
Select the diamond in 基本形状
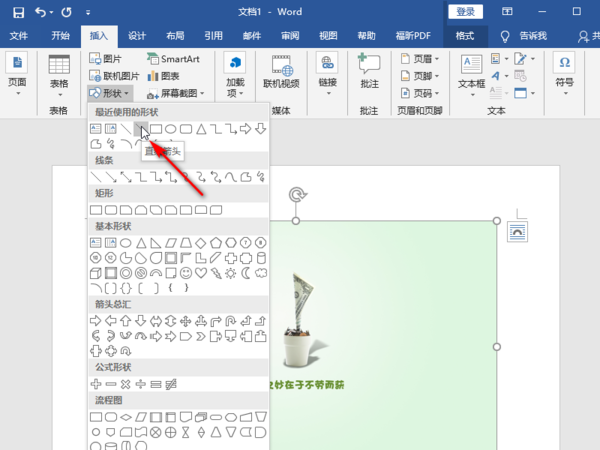201,243
